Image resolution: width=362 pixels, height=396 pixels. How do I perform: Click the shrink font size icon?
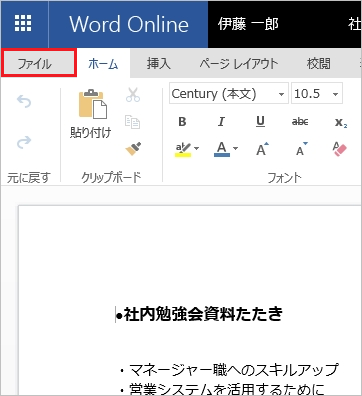click(302, 149)
